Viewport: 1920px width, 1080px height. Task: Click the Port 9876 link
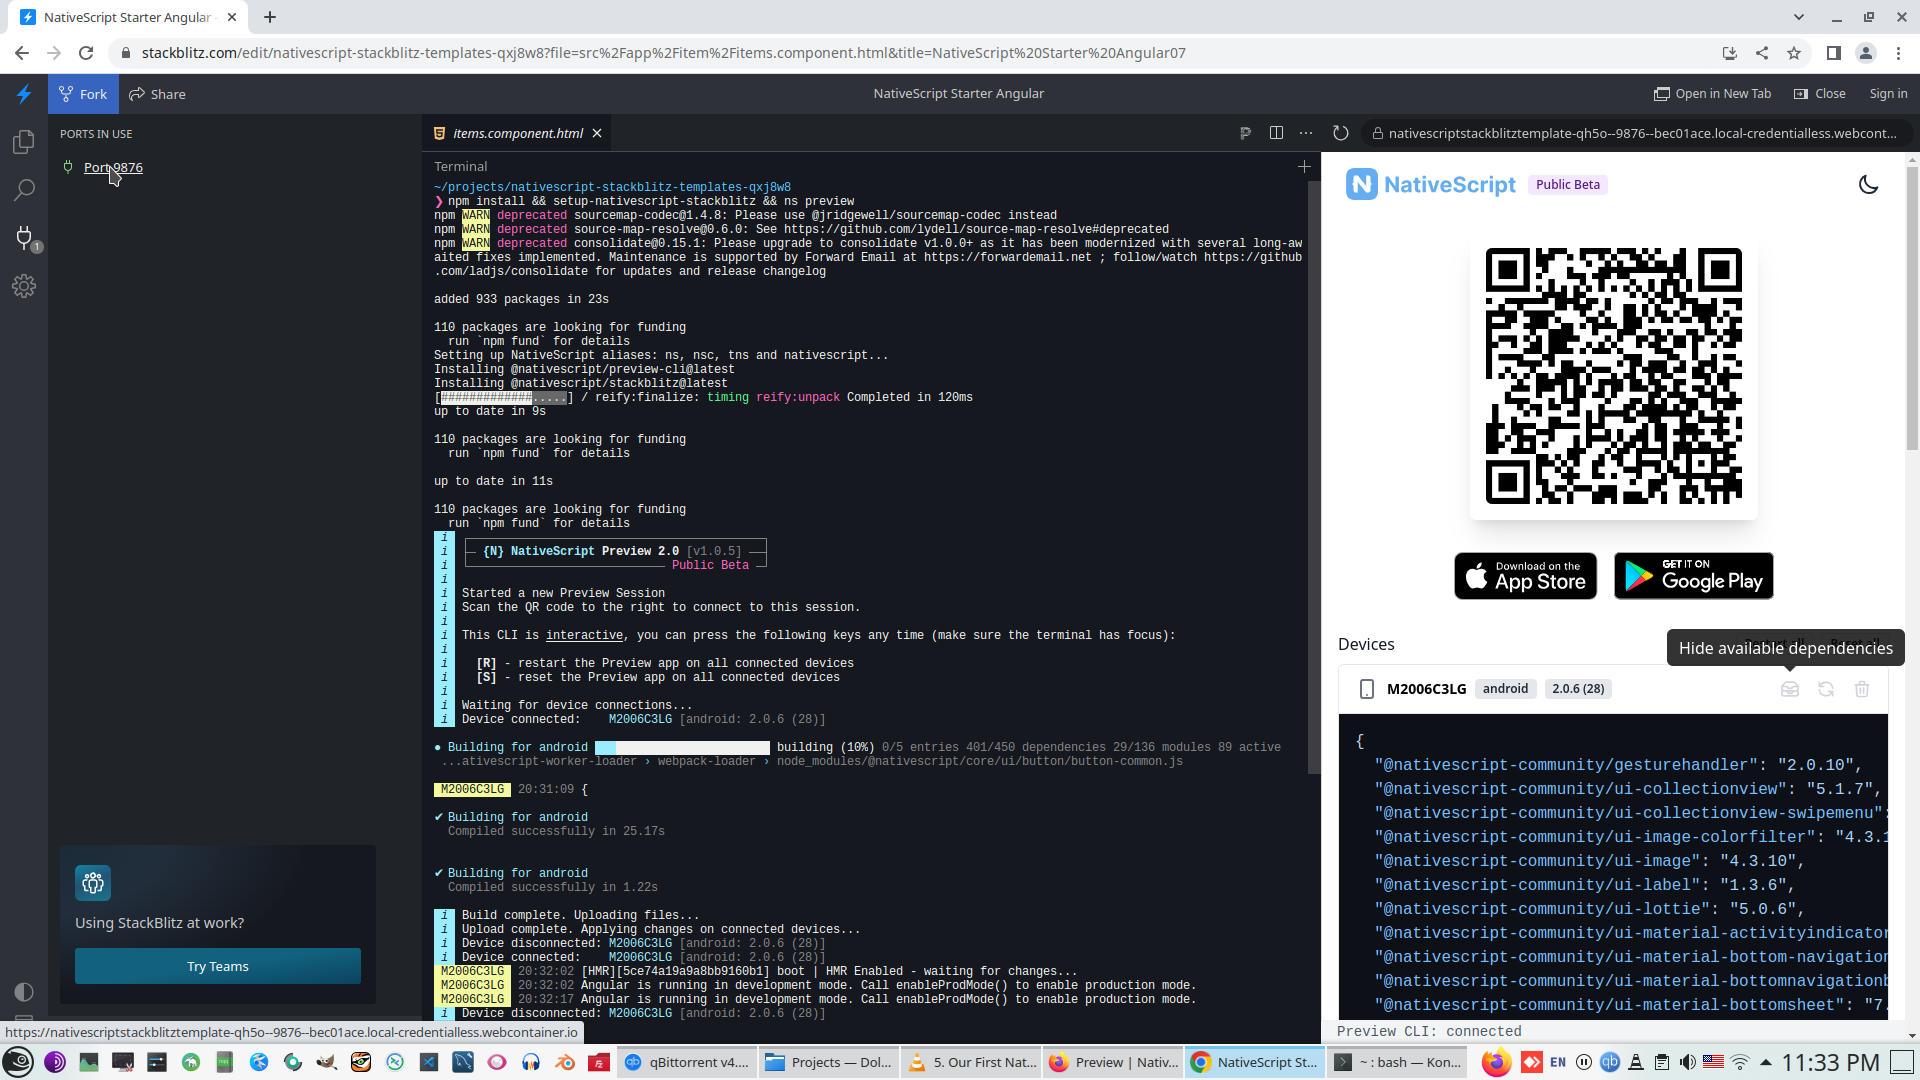click(x=113, y=167)
